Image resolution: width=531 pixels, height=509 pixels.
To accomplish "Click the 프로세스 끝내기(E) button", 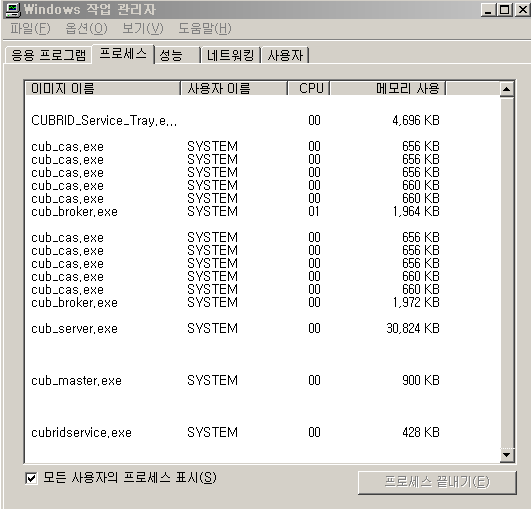I will [x=437, y=482].
